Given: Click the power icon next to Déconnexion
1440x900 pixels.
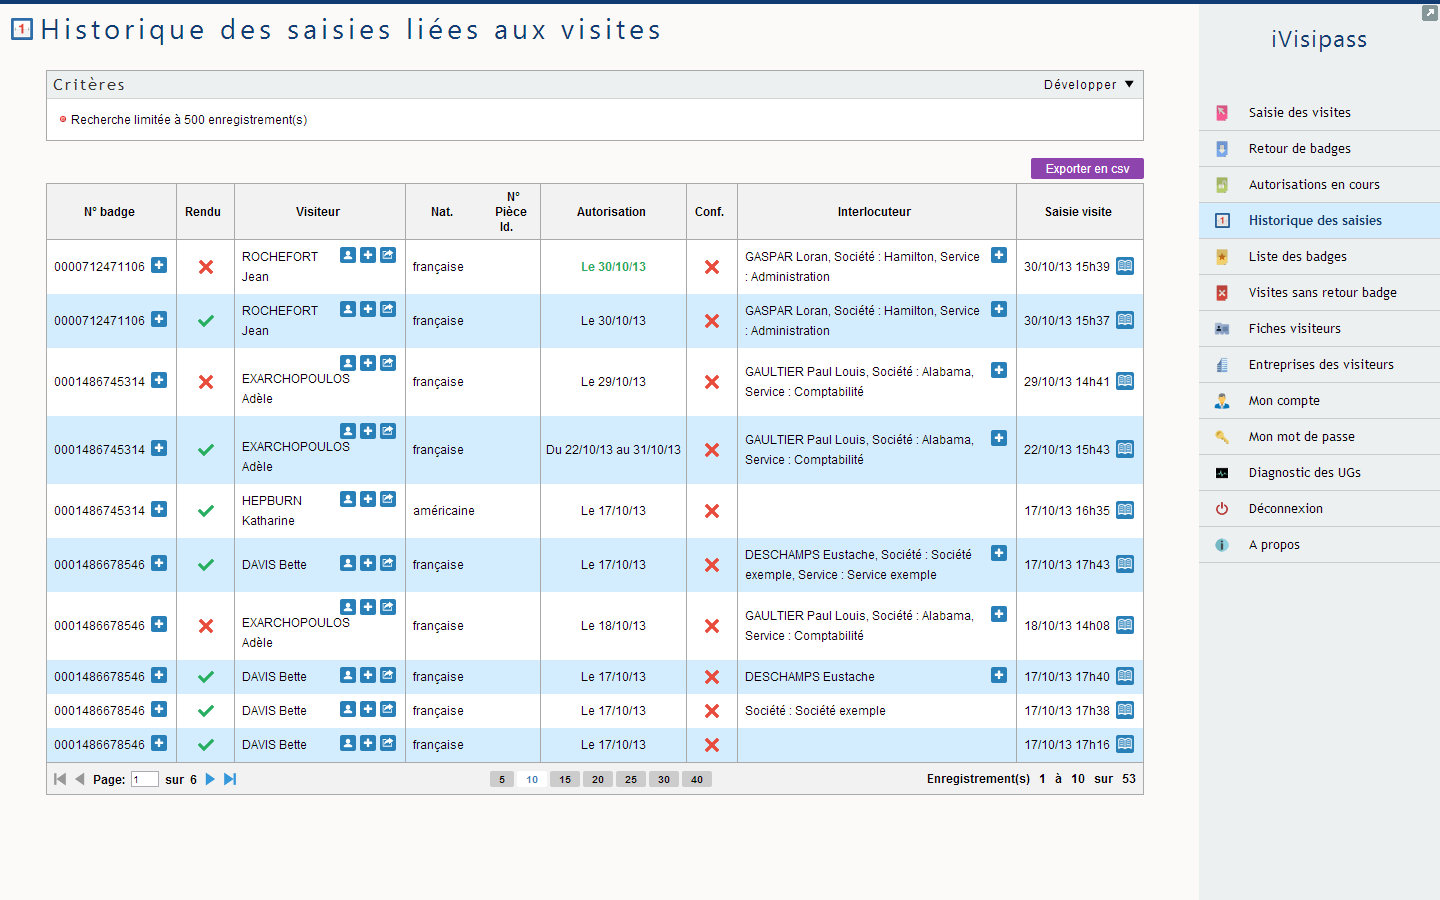Looking at the screenshot, I should click(x=1221, y=508).
